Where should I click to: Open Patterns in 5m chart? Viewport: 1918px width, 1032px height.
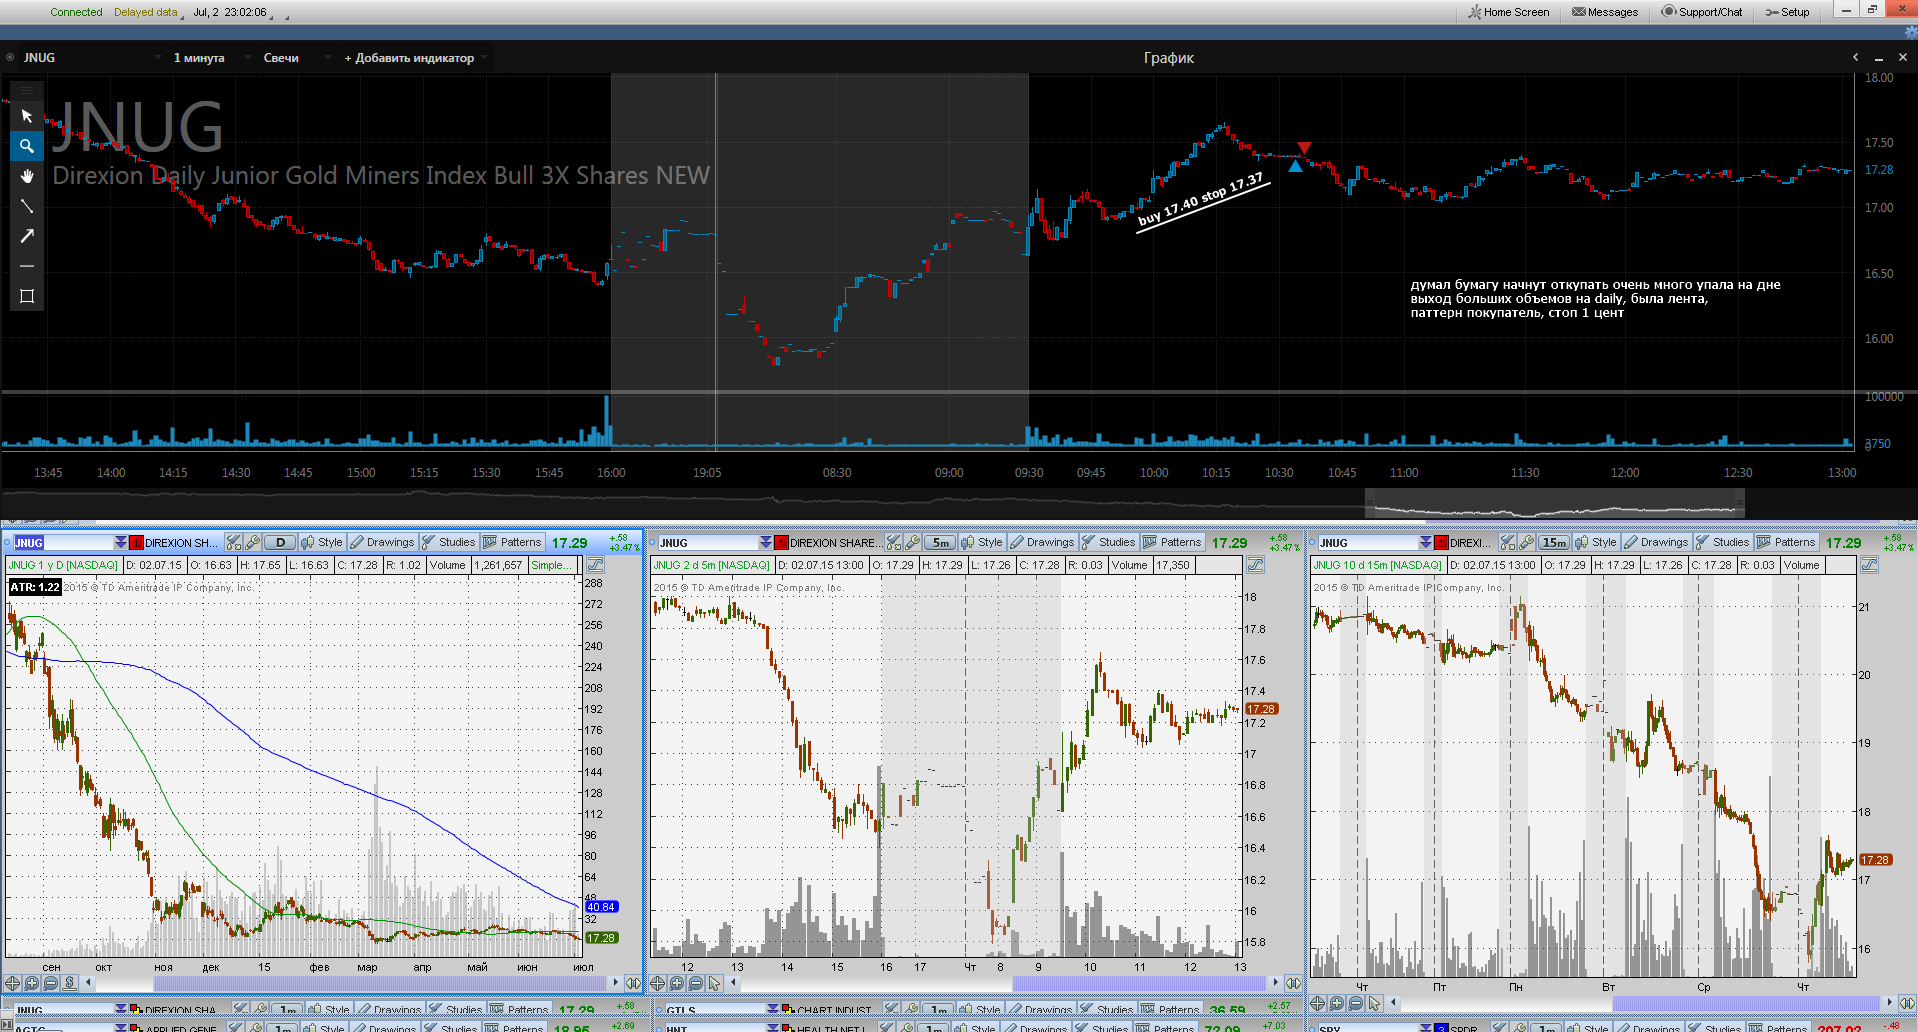(1172, 542)
